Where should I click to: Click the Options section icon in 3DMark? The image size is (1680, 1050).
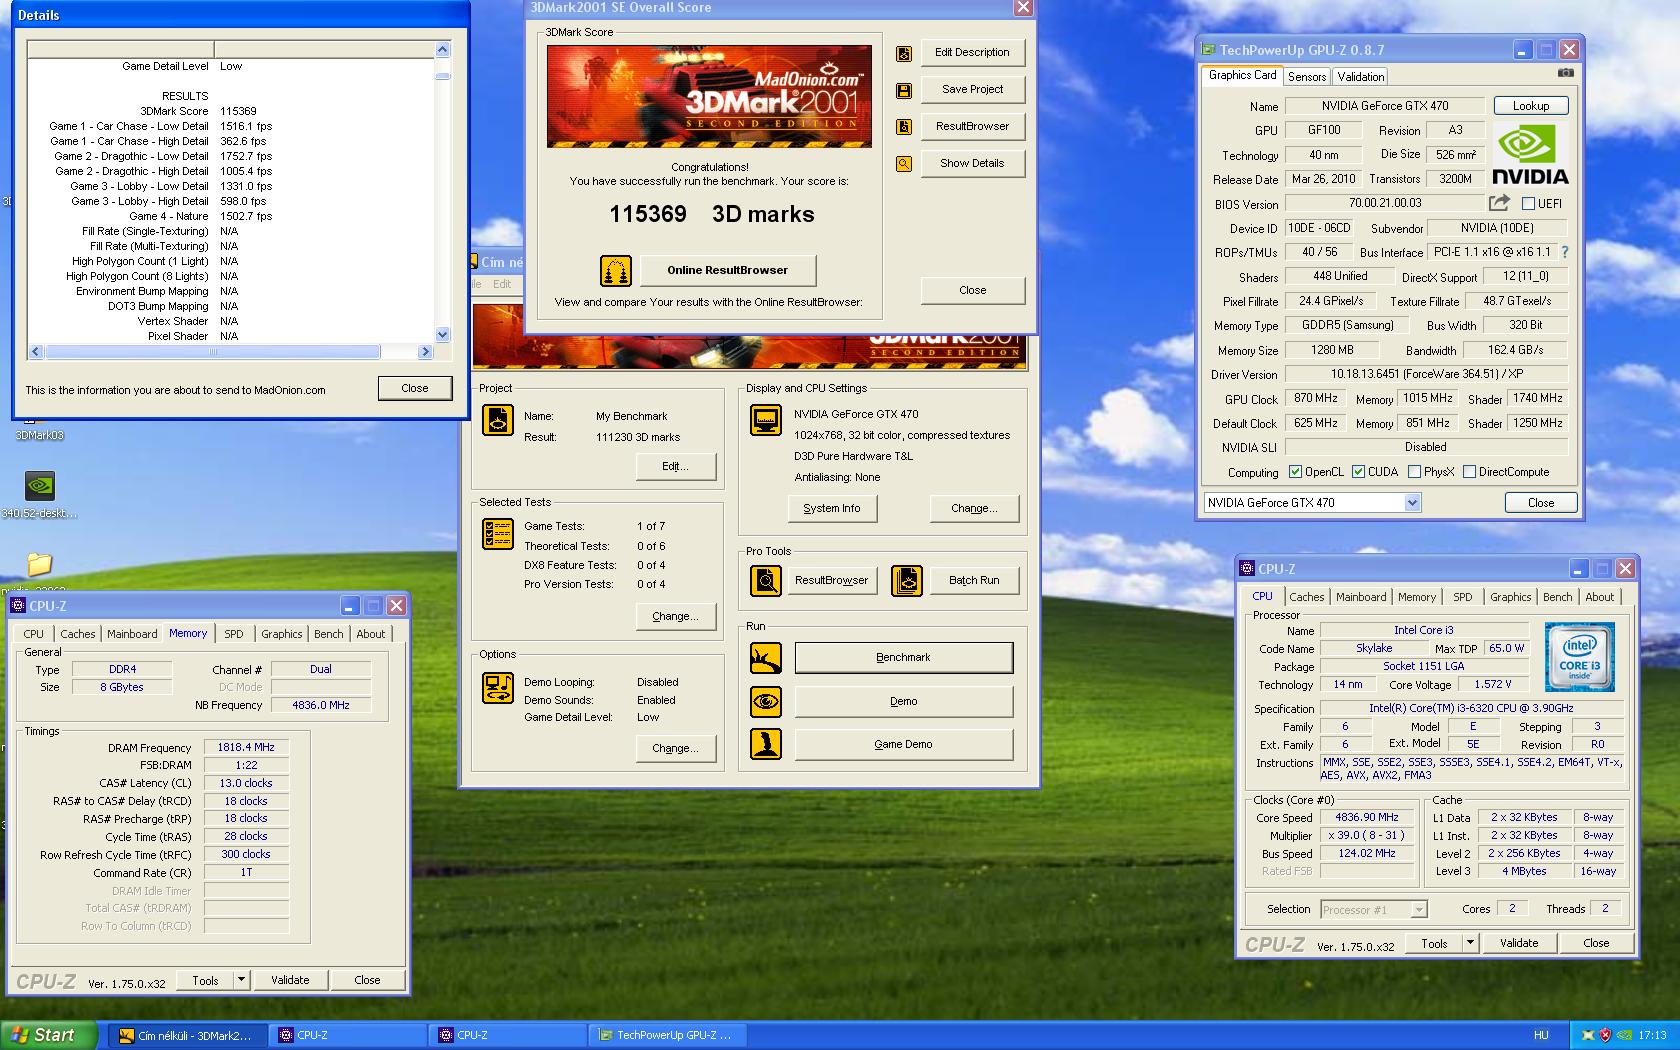(x=498, y=688)
